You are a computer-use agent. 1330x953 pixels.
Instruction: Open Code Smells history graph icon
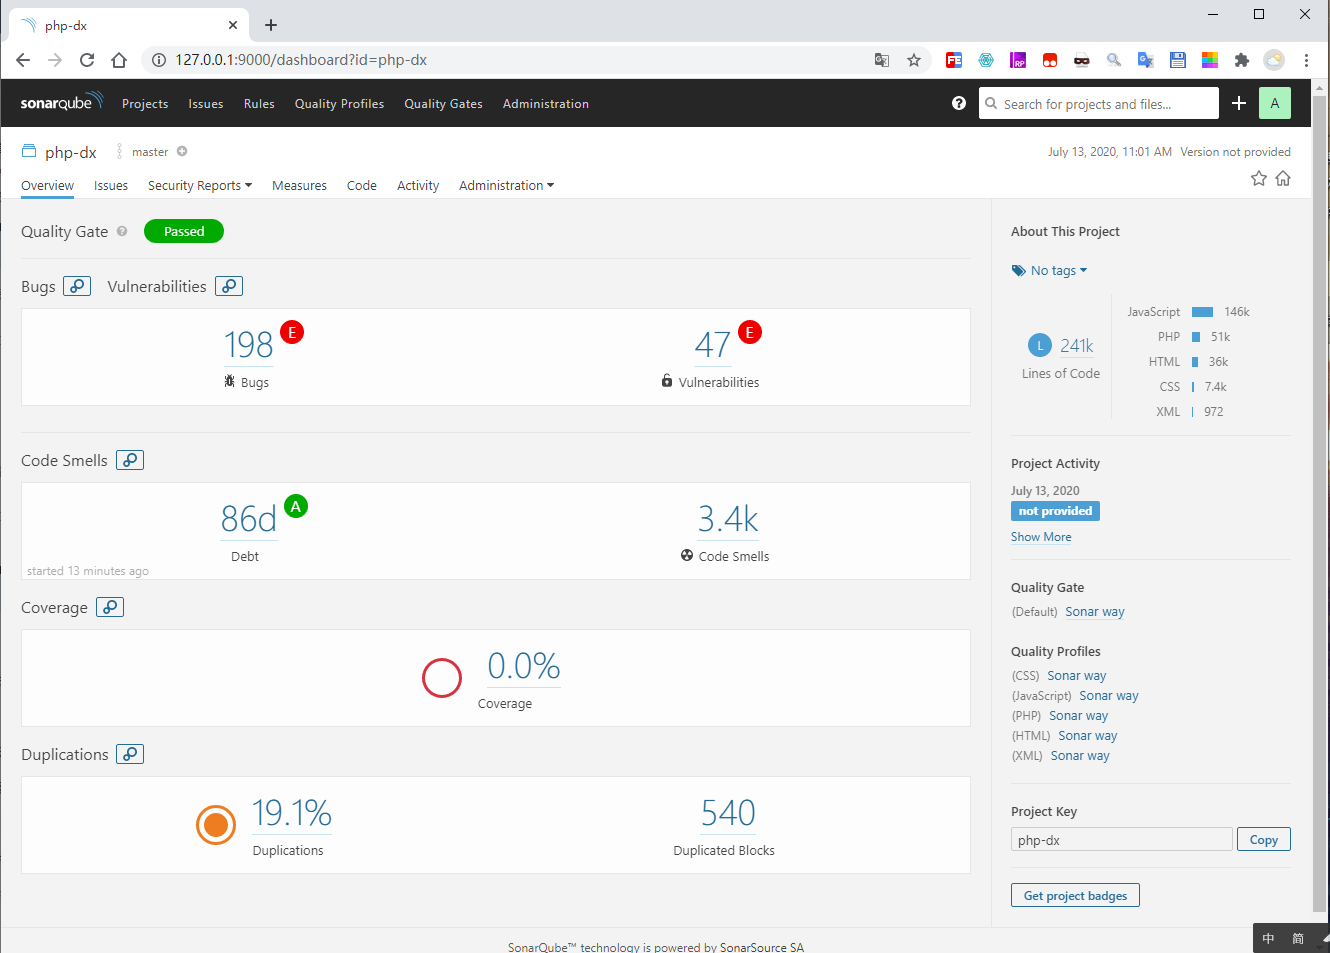pyautogui.click(x=130, y=460)
